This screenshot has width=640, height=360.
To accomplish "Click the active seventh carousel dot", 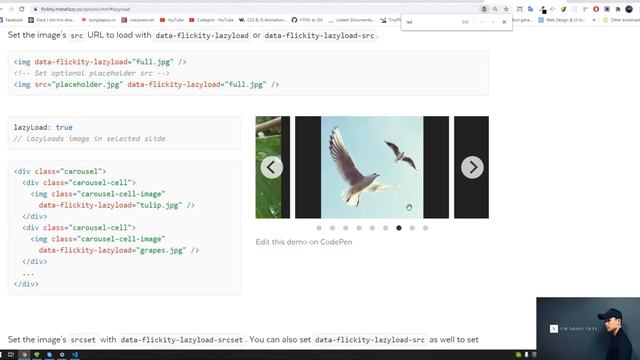I will click(x=399, y=228).
